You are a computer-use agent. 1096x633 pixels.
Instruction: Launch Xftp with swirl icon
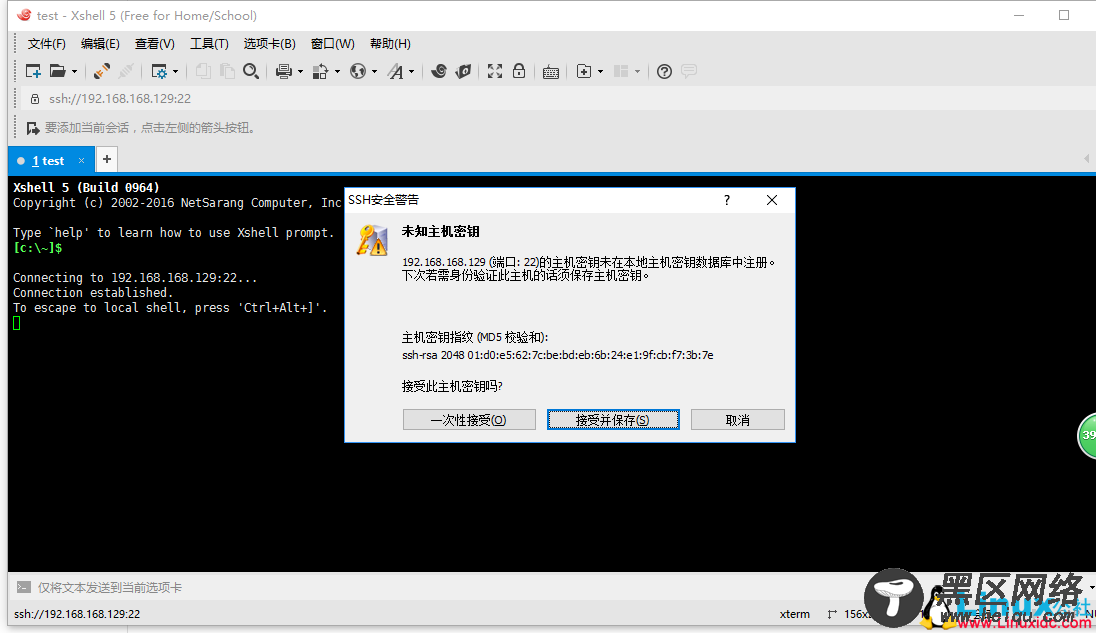pos(439,71)
